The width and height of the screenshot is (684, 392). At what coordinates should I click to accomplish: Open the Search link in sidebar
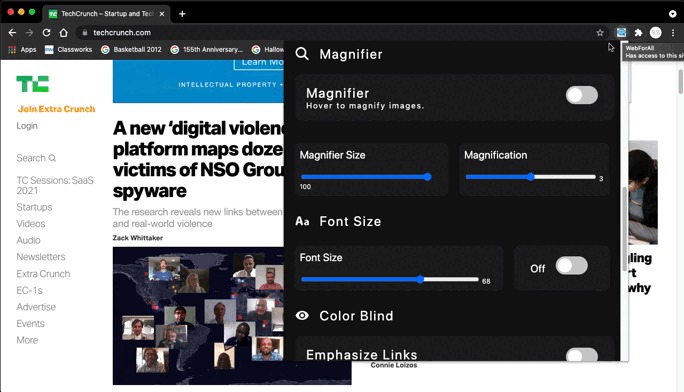(36, 158)
